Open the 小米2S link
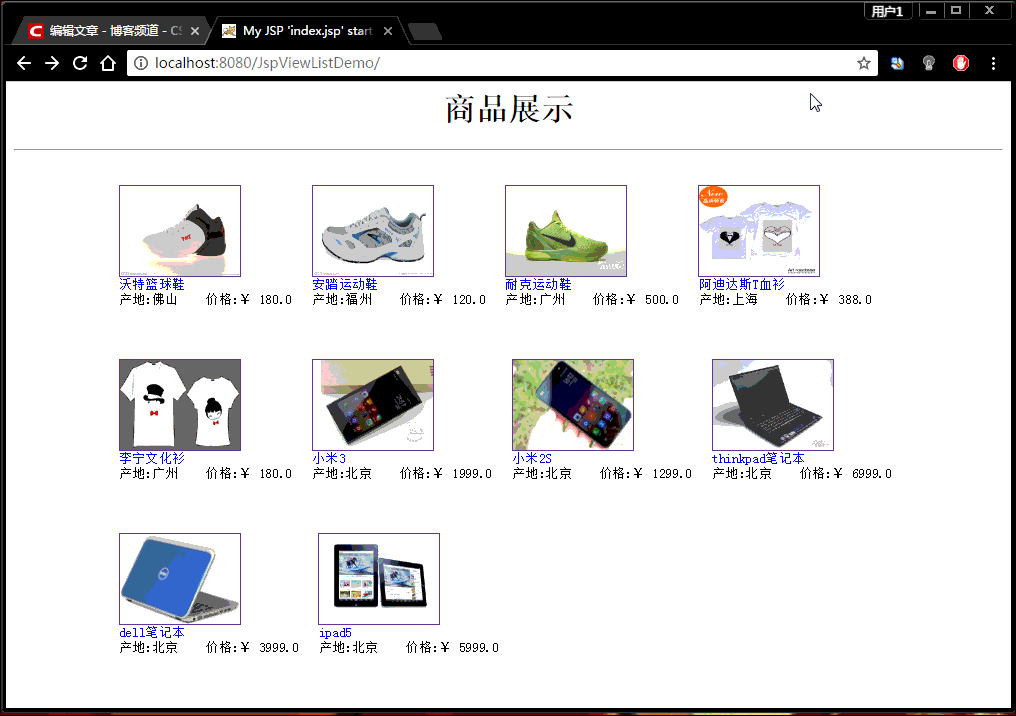The height and width of the screenshot is (716, 1016). click(x=532, y=458)
